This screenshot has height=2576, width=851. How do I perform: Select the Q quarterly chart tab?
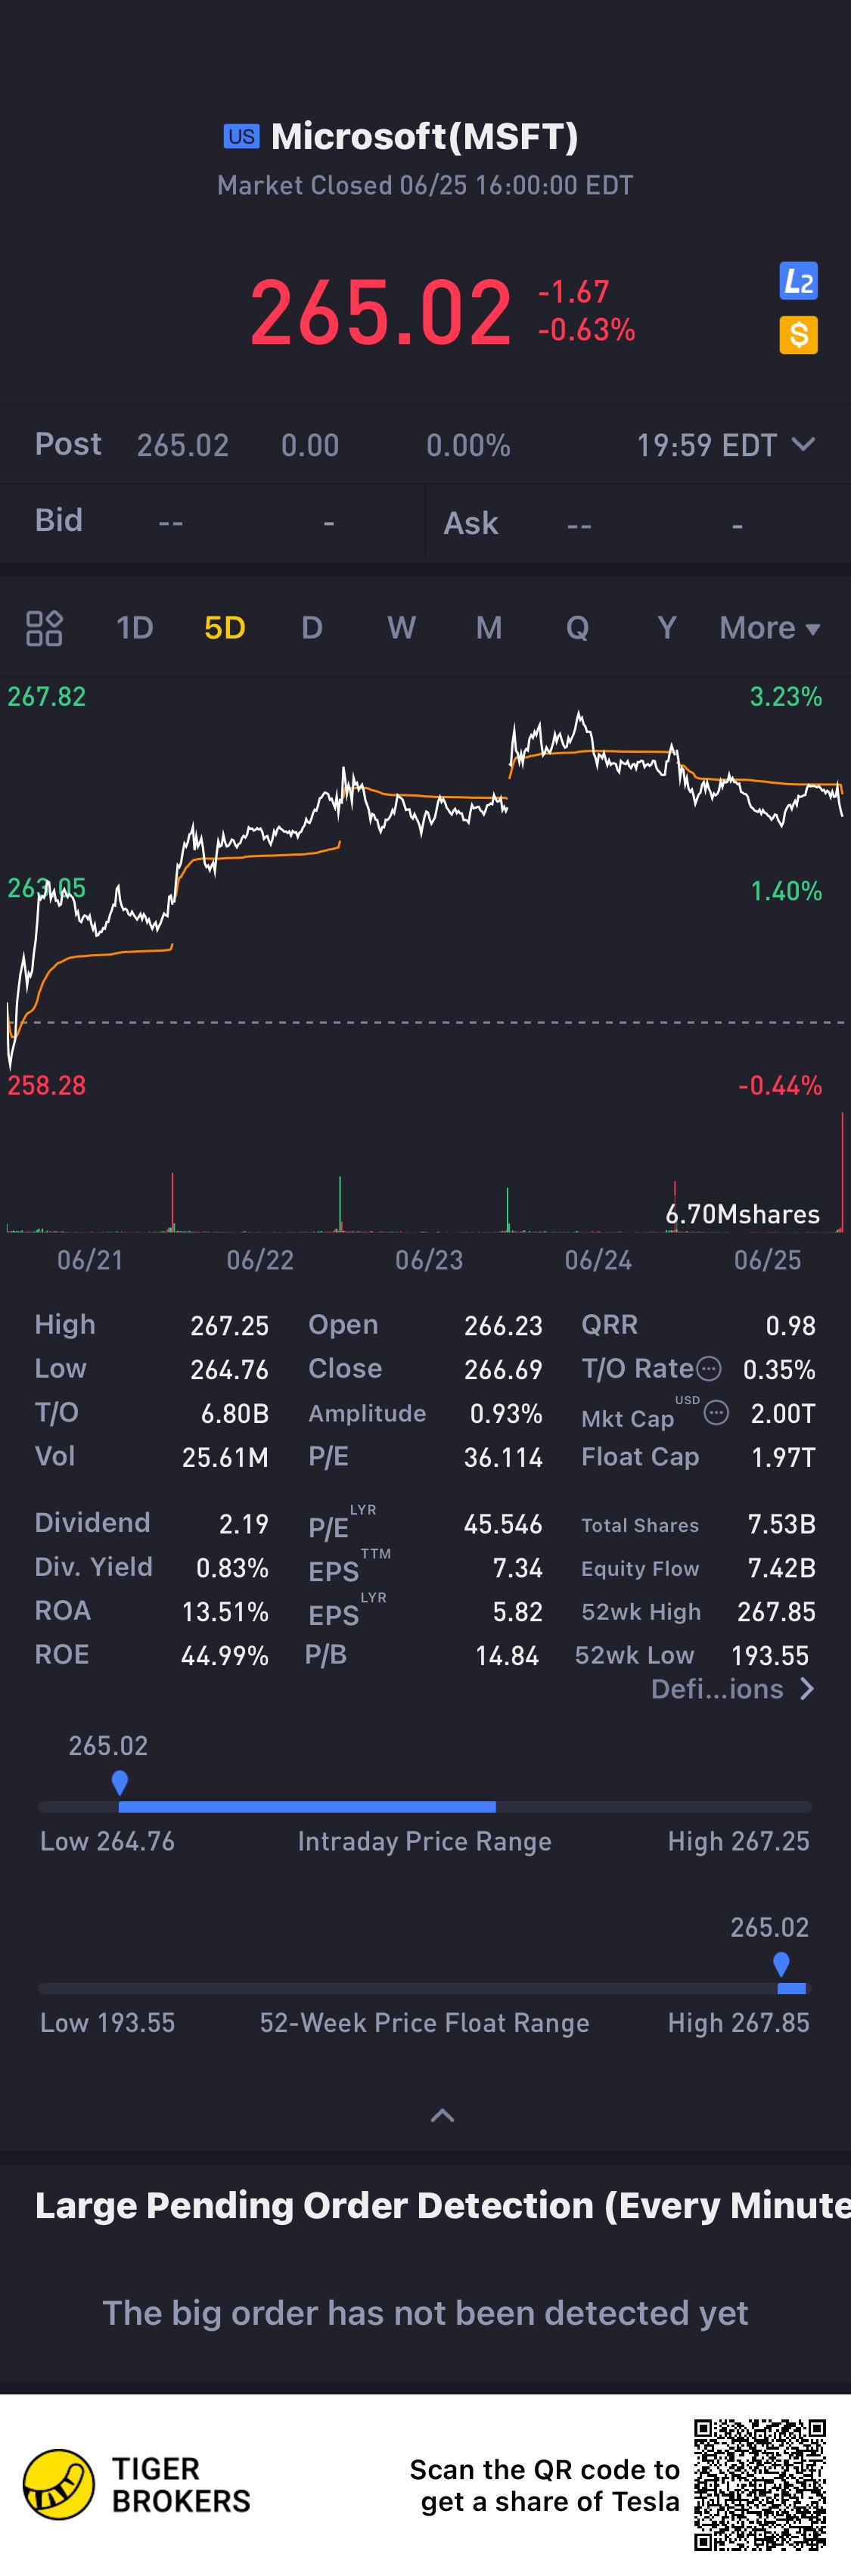point(577,628)
